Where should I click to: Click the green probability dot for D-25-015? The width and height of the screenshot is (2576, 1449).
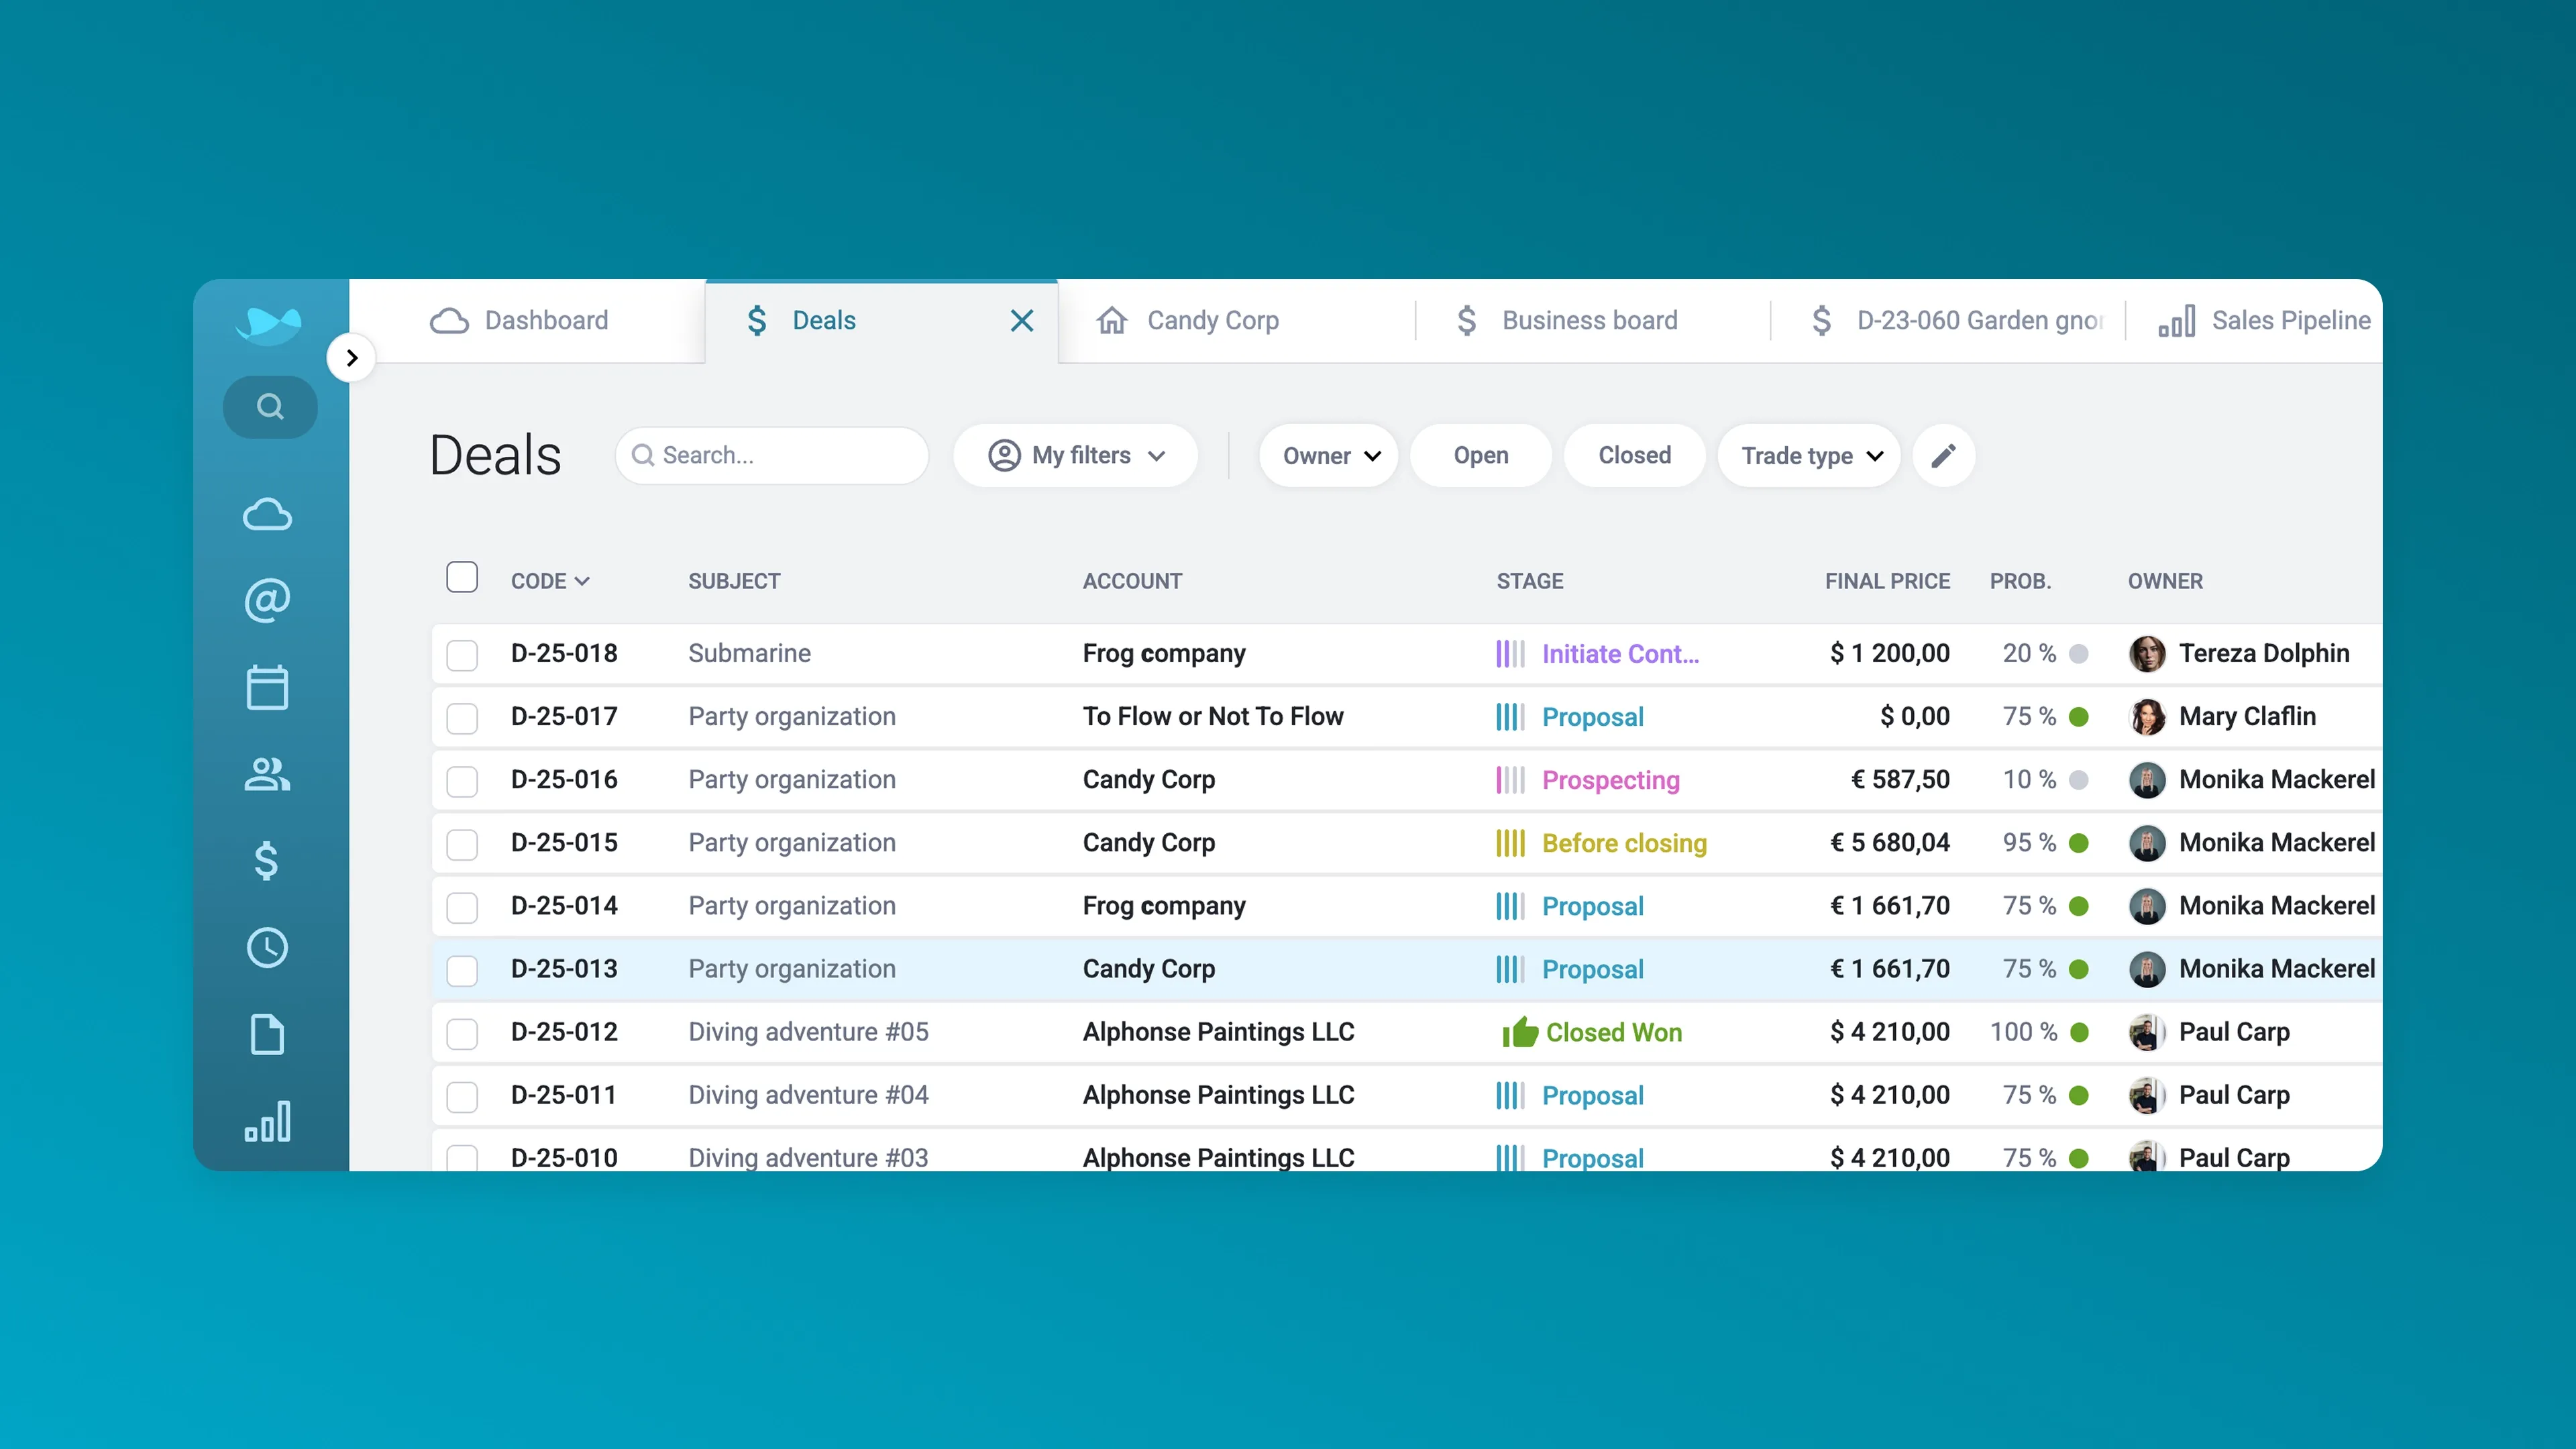tap(2079, 843)
